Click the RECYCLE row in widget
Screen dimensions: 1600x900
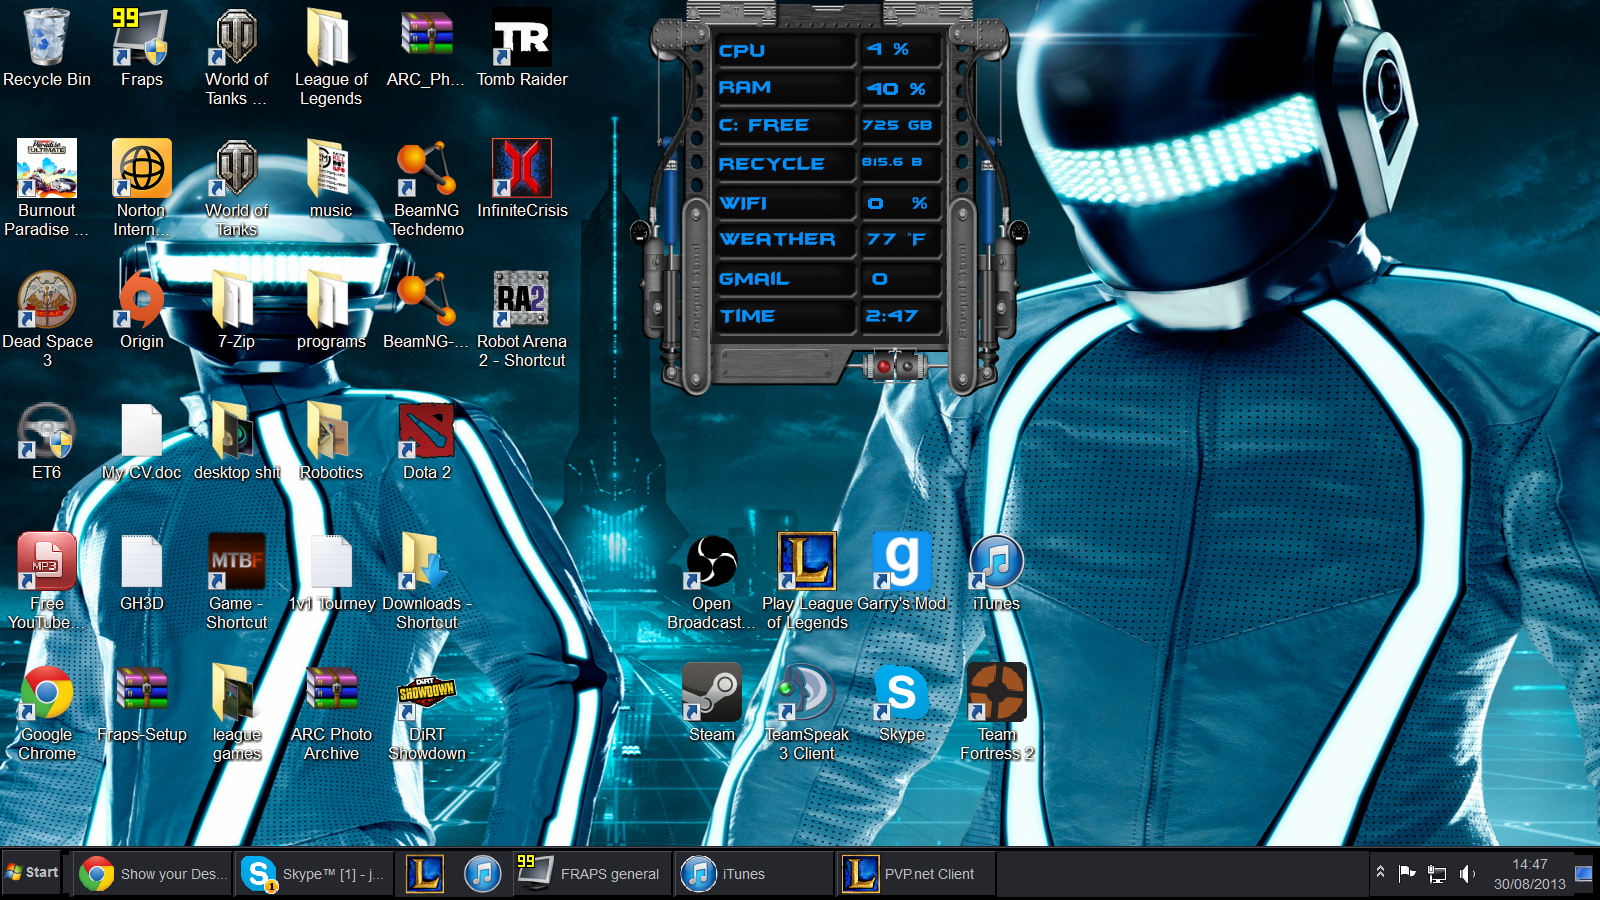pos(829,163)
